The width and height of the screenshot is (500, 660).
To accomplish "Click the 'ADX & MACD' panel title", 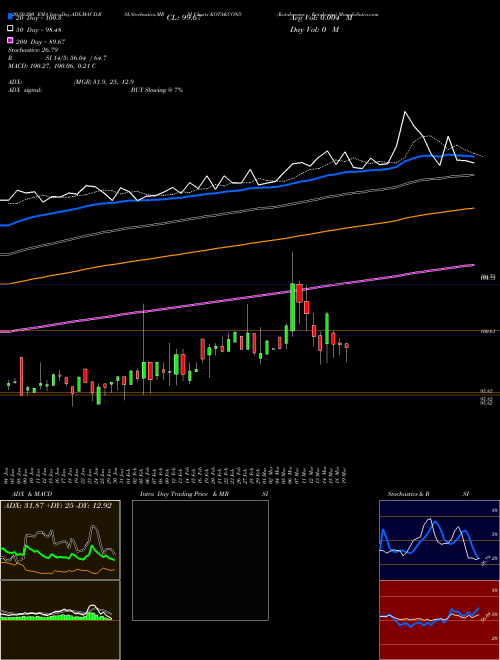I will (32, 494).
